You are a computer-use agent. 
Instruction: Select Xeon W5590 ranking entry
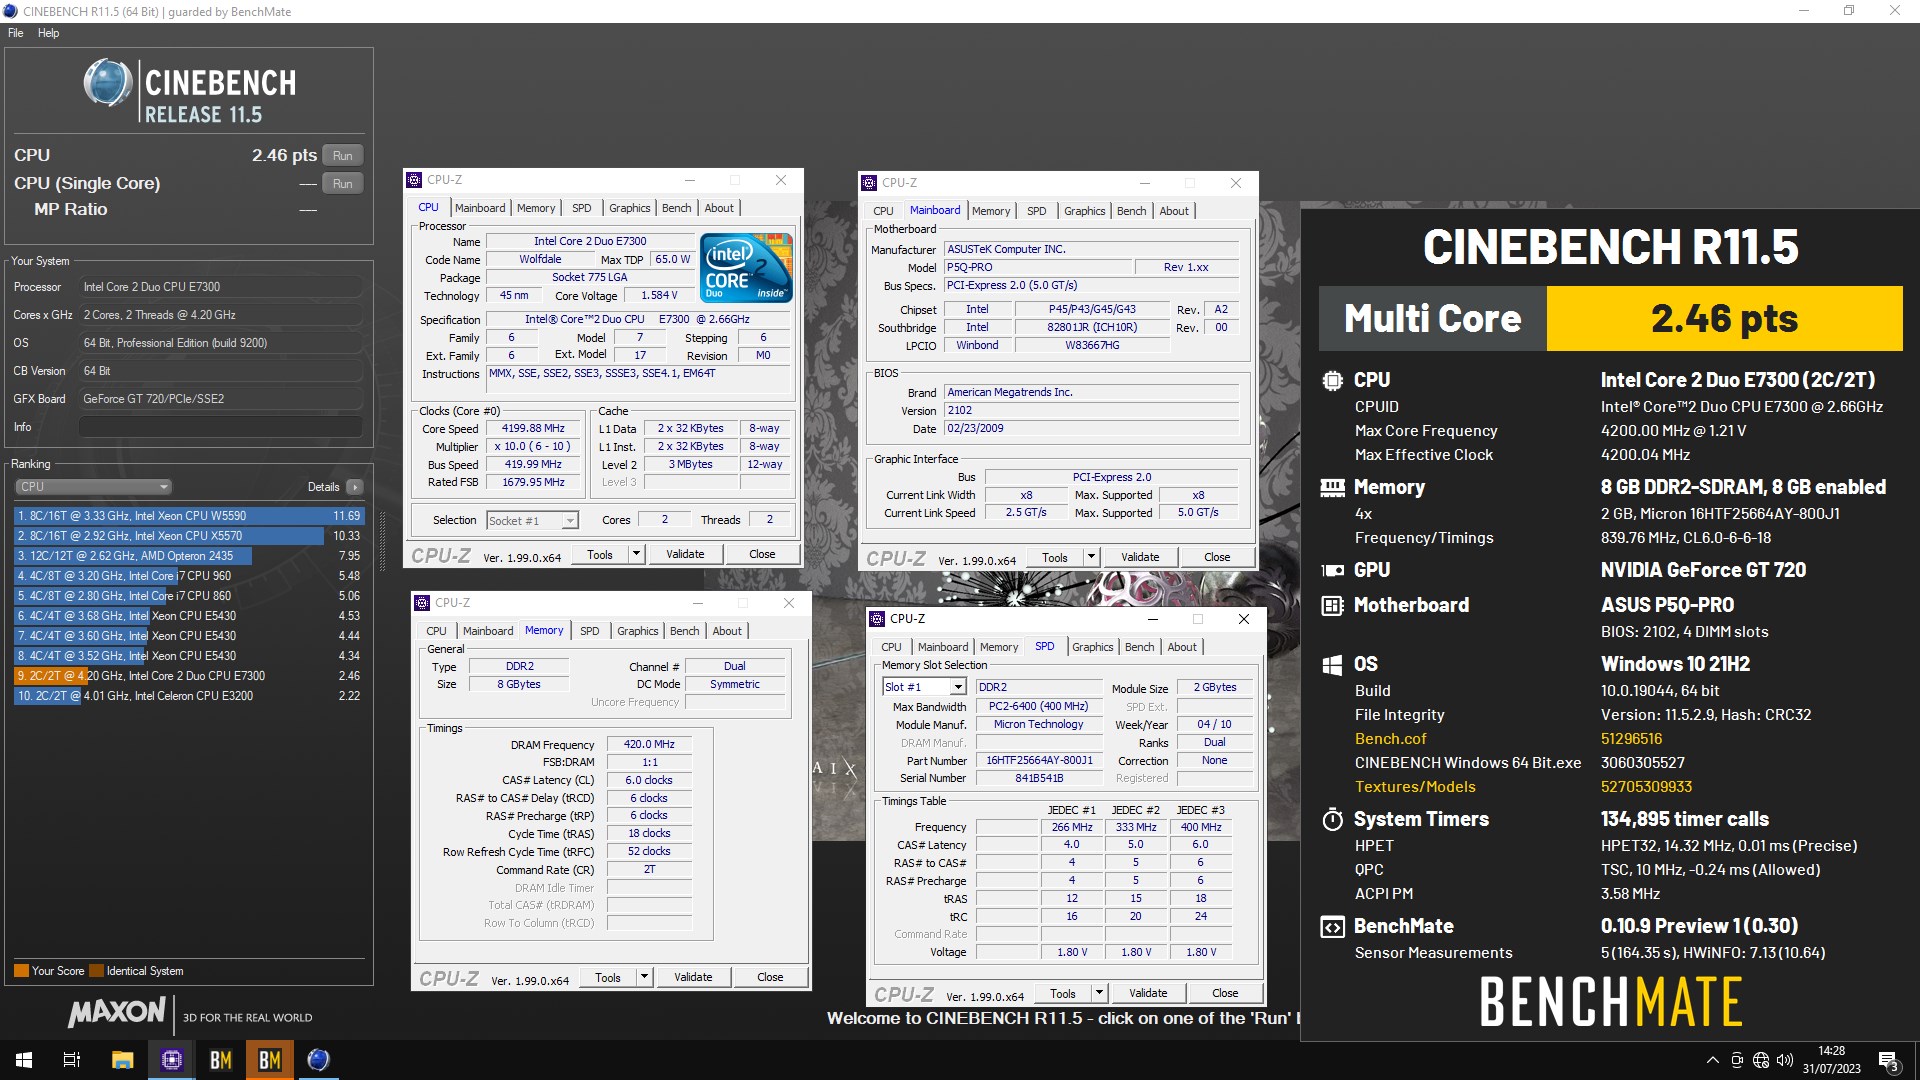[189, 516]
